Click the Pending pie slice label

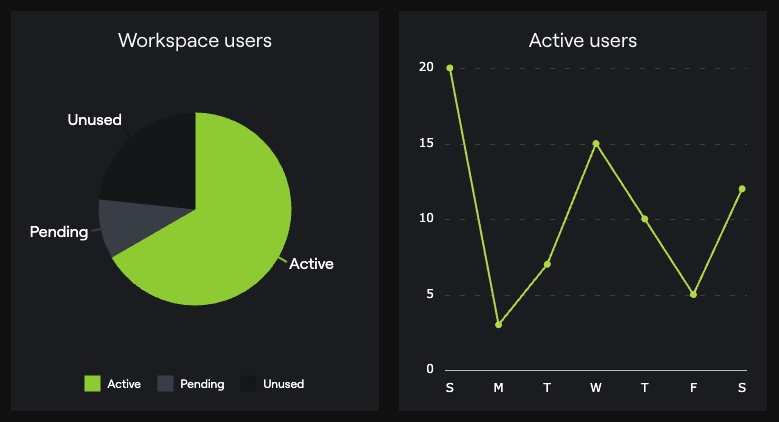[59, 232]
